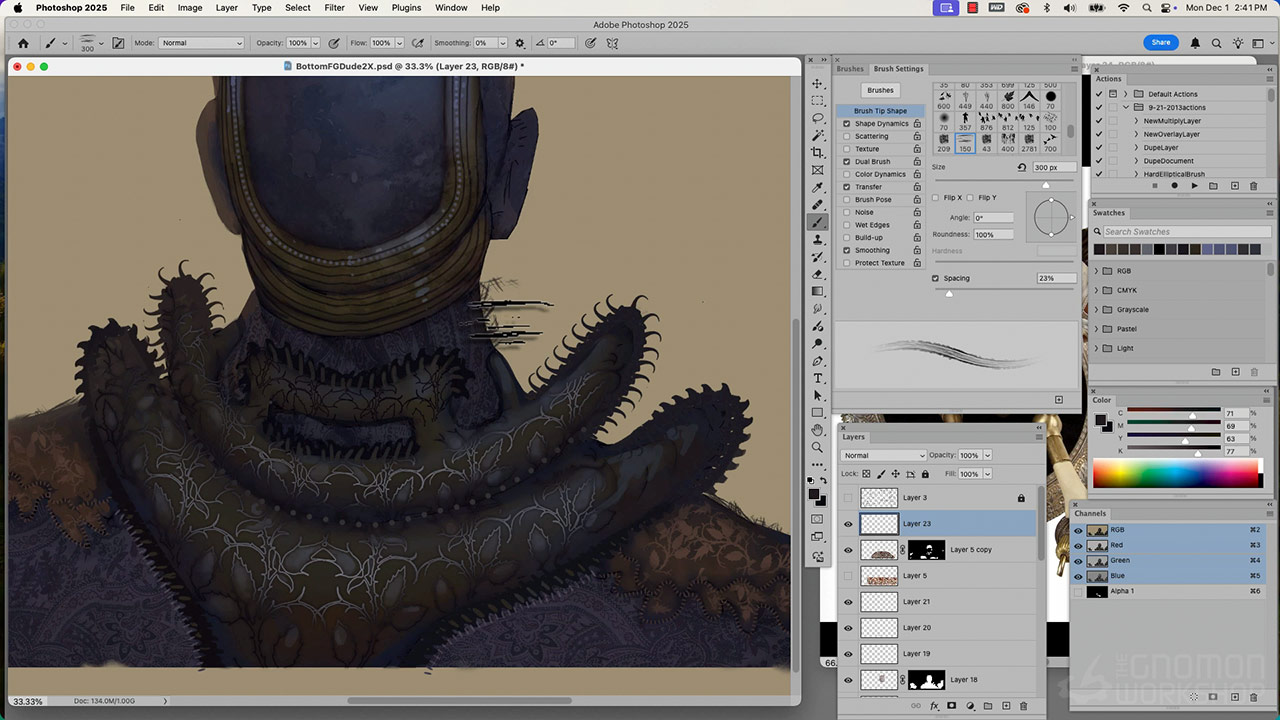Uncheck the Dual Brush option
Screen dimensions: 1280x720
[847, 161]
